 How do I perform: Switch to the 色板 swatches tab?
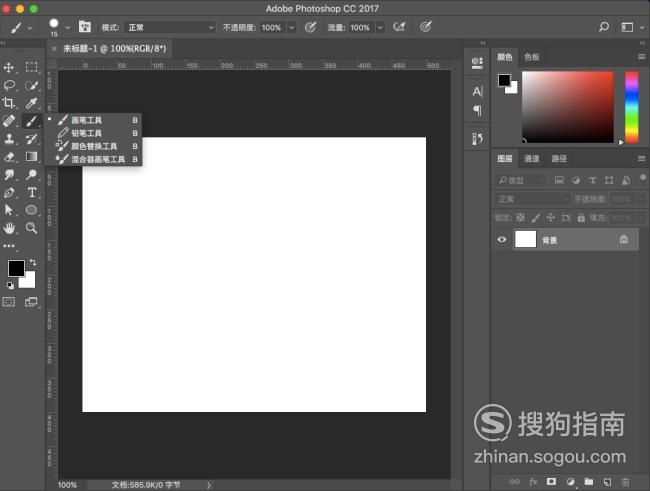531,57
